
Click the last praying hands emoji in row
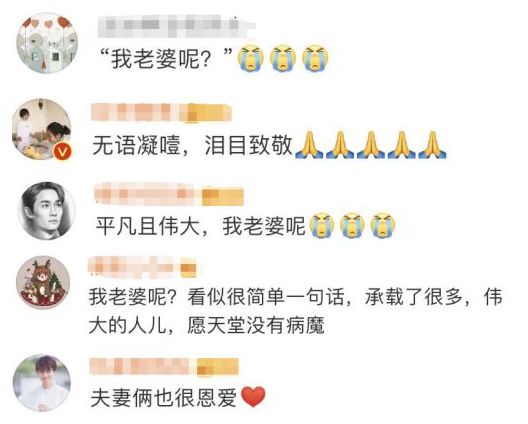coord(432,145)
